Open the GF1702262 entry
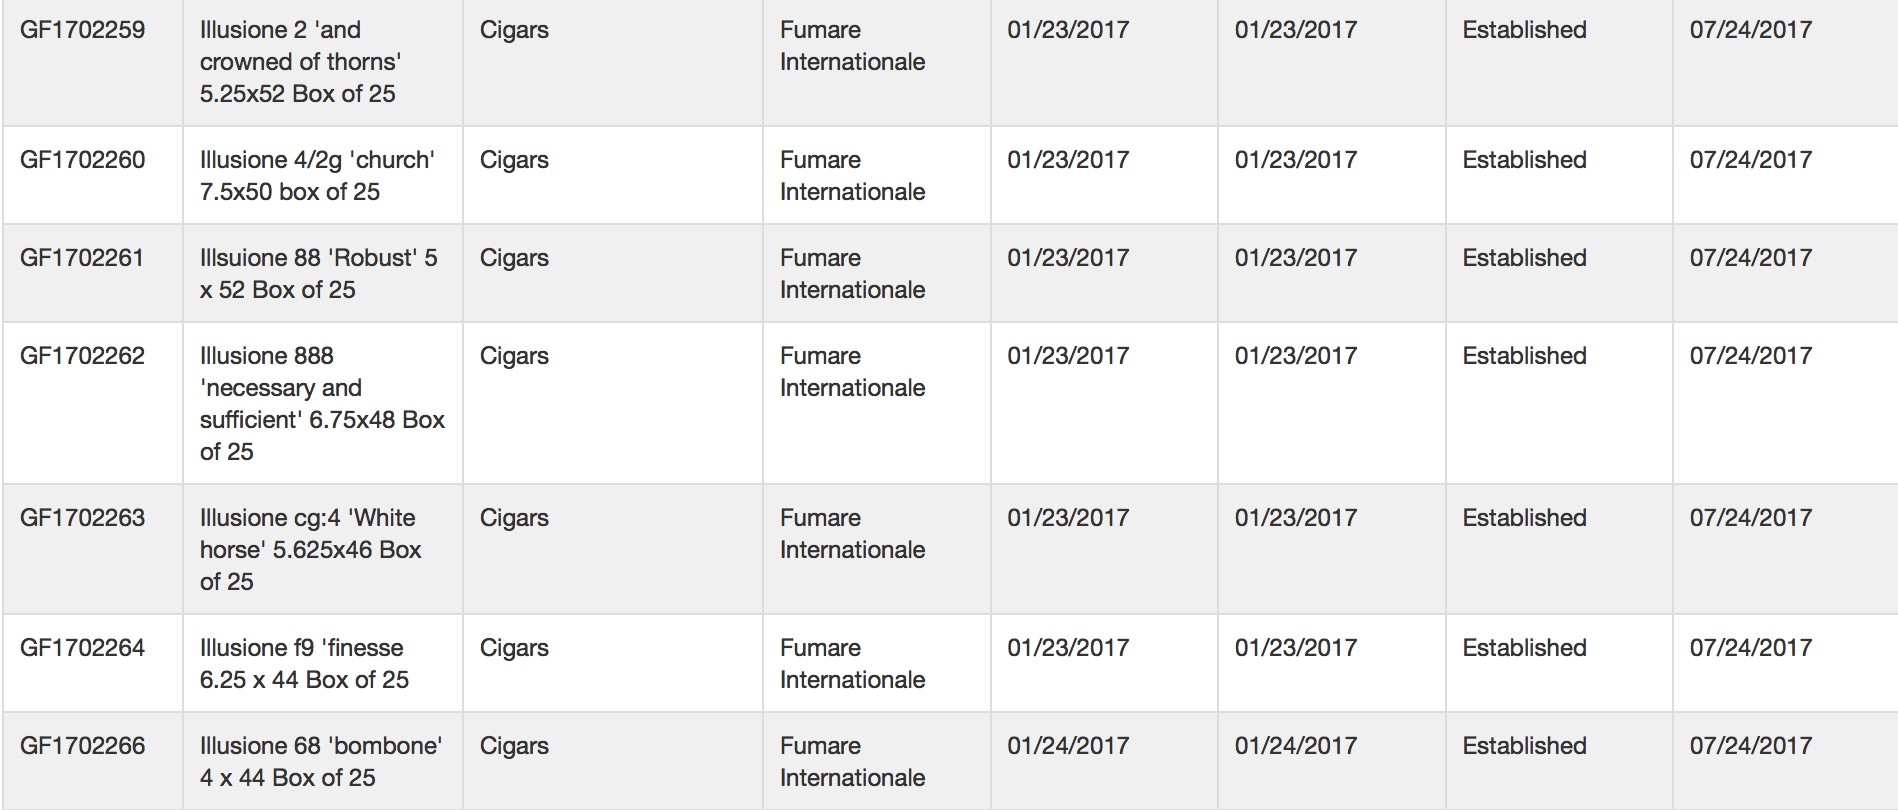 tap(82, 356)
